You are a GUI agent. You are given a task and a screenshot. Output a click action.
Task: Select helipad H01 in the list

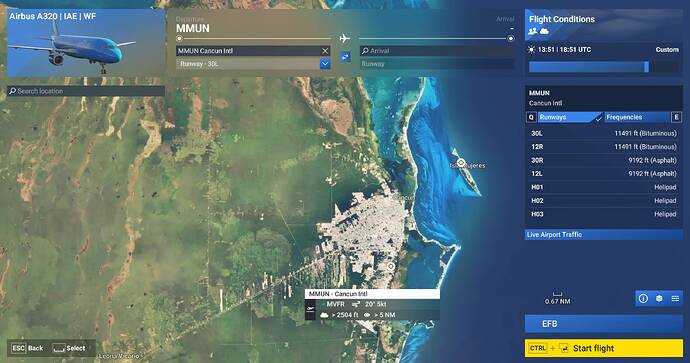click(x=604, y=187)
